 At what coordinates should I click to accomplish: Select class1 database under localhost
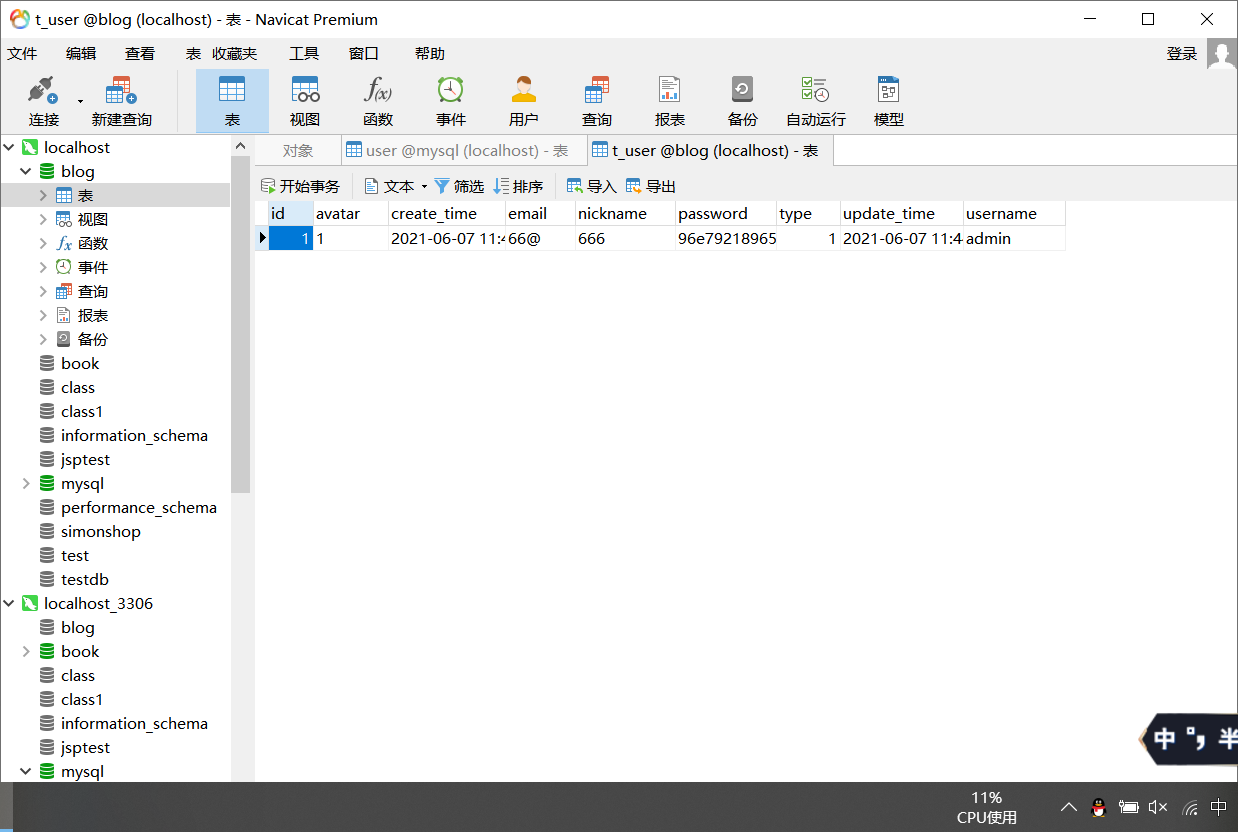(81, 411)
